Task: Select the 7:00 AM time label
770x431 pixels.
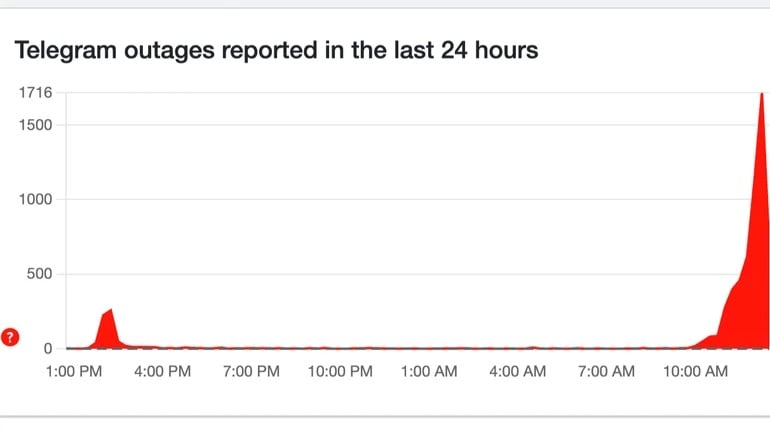Action: point(607,372)
